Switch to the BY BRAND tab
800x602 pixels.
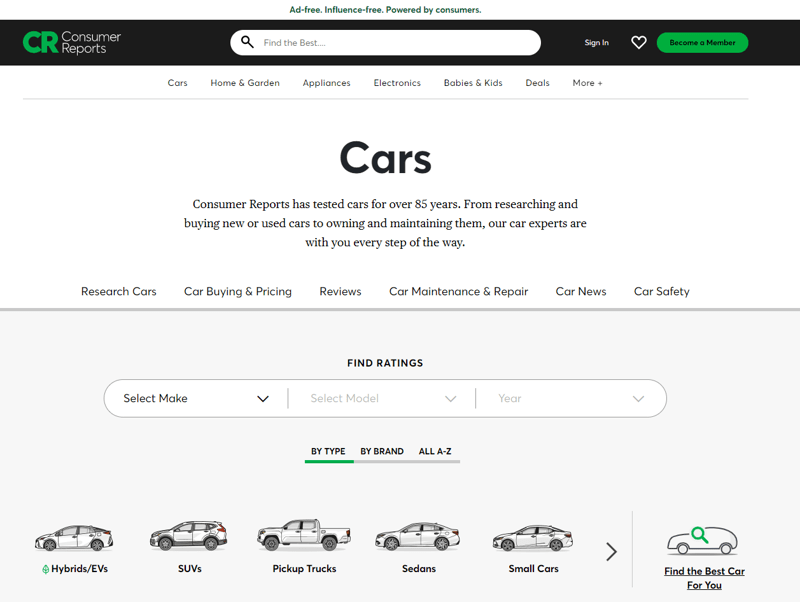pyautogui.click(x=382, y=452)
